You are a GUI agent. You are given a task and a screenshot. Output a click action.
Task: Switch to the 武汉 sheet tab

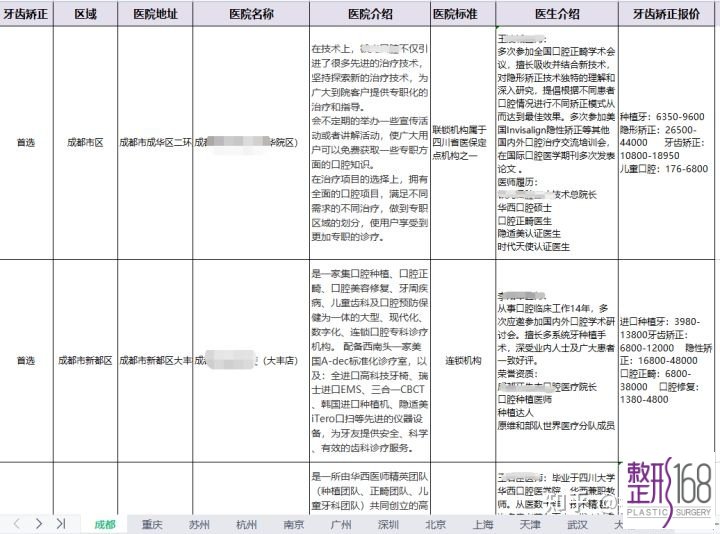578,524
